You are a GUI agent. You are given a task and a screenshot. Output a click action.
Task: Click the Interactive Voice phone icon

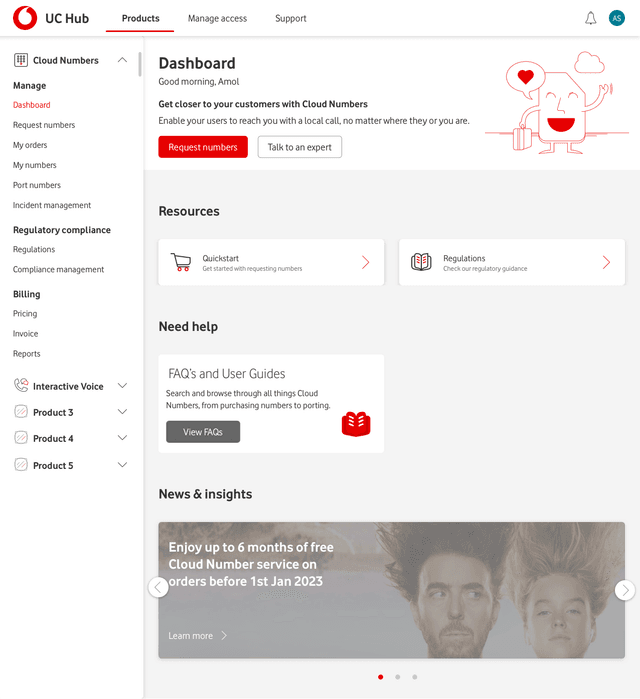(x=21, y=385)
